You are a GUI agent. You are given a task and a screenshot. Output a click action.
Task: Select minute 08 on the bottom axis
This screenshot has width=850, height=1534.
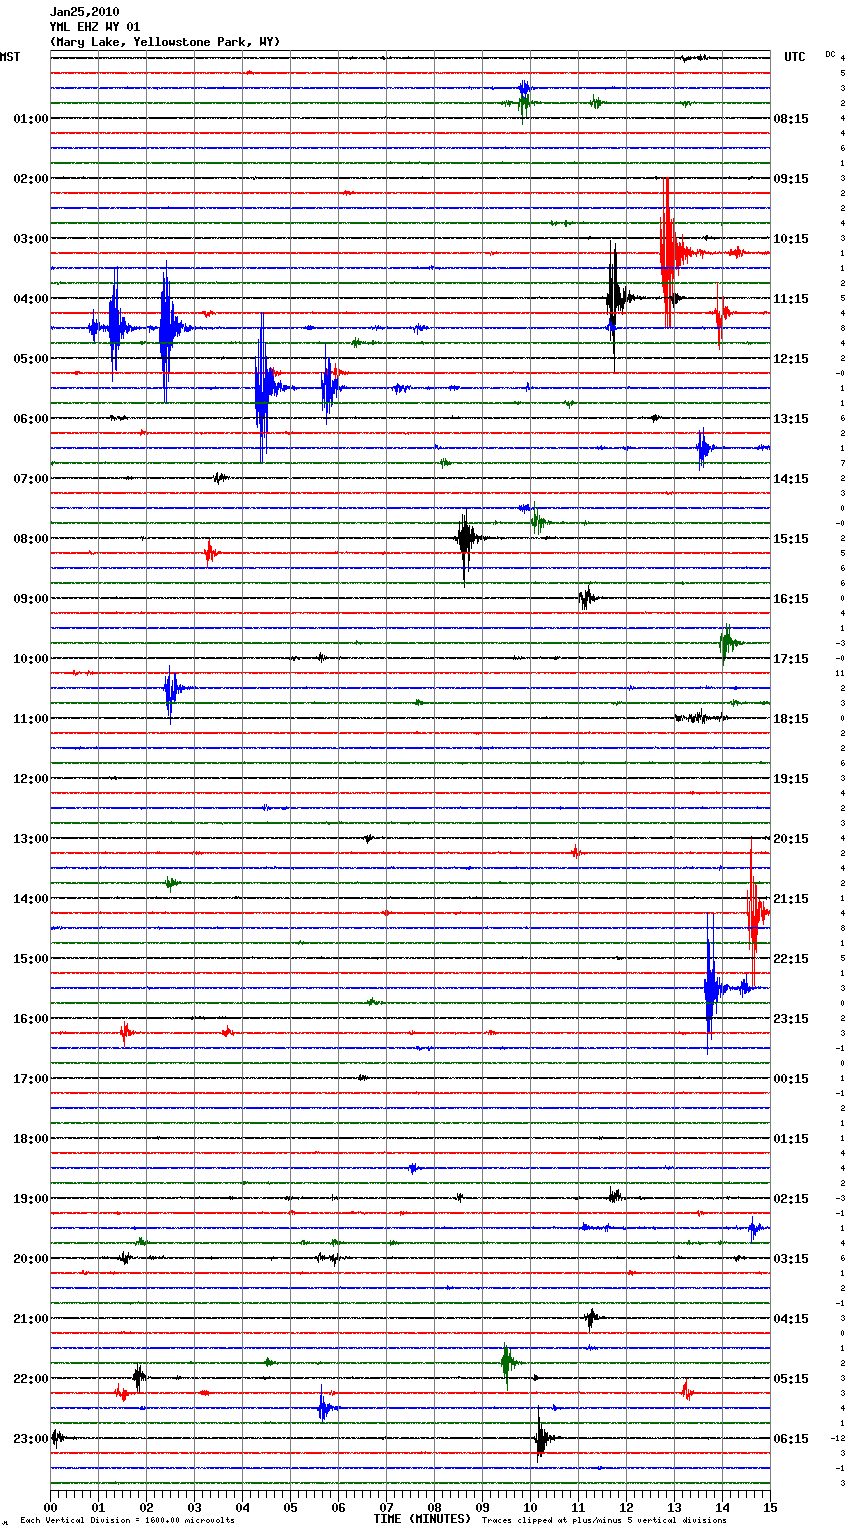pyautogui.click(x=434, y=1507)
